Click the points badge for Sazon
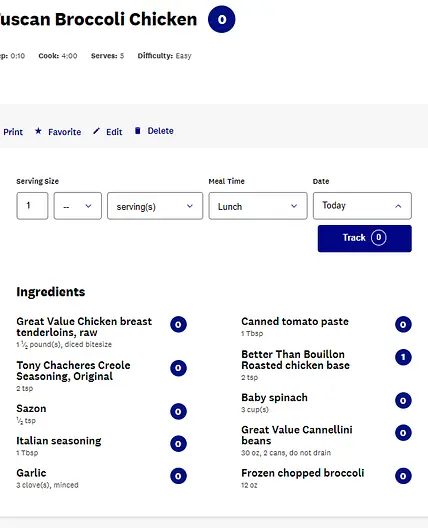This screenshot has height=528, width=428. [x=178, y=411]
